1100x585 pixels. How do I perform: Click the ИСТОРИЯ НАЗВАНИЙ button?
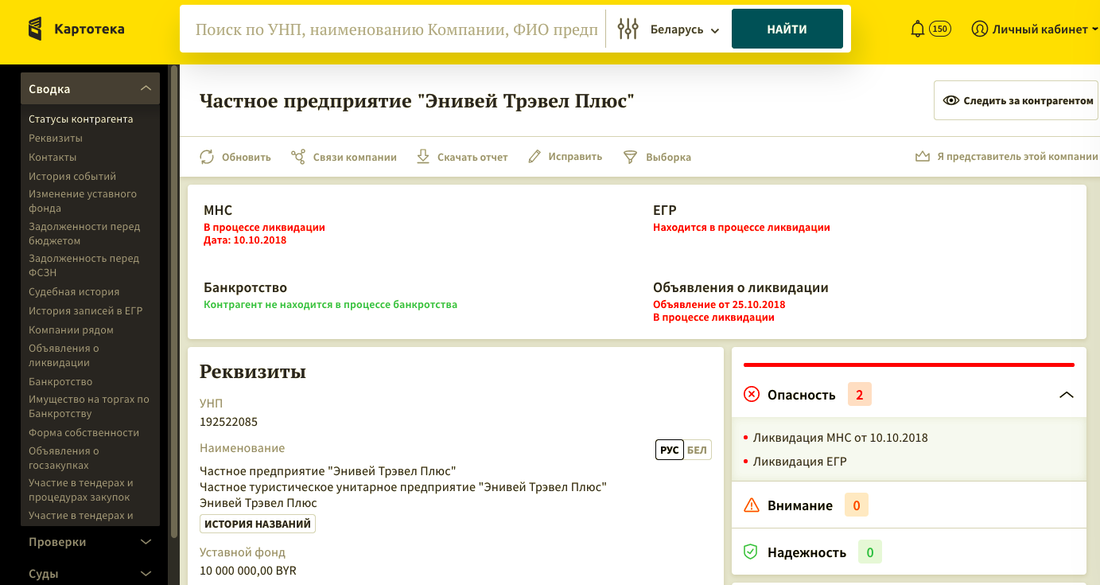pos(257,524)
